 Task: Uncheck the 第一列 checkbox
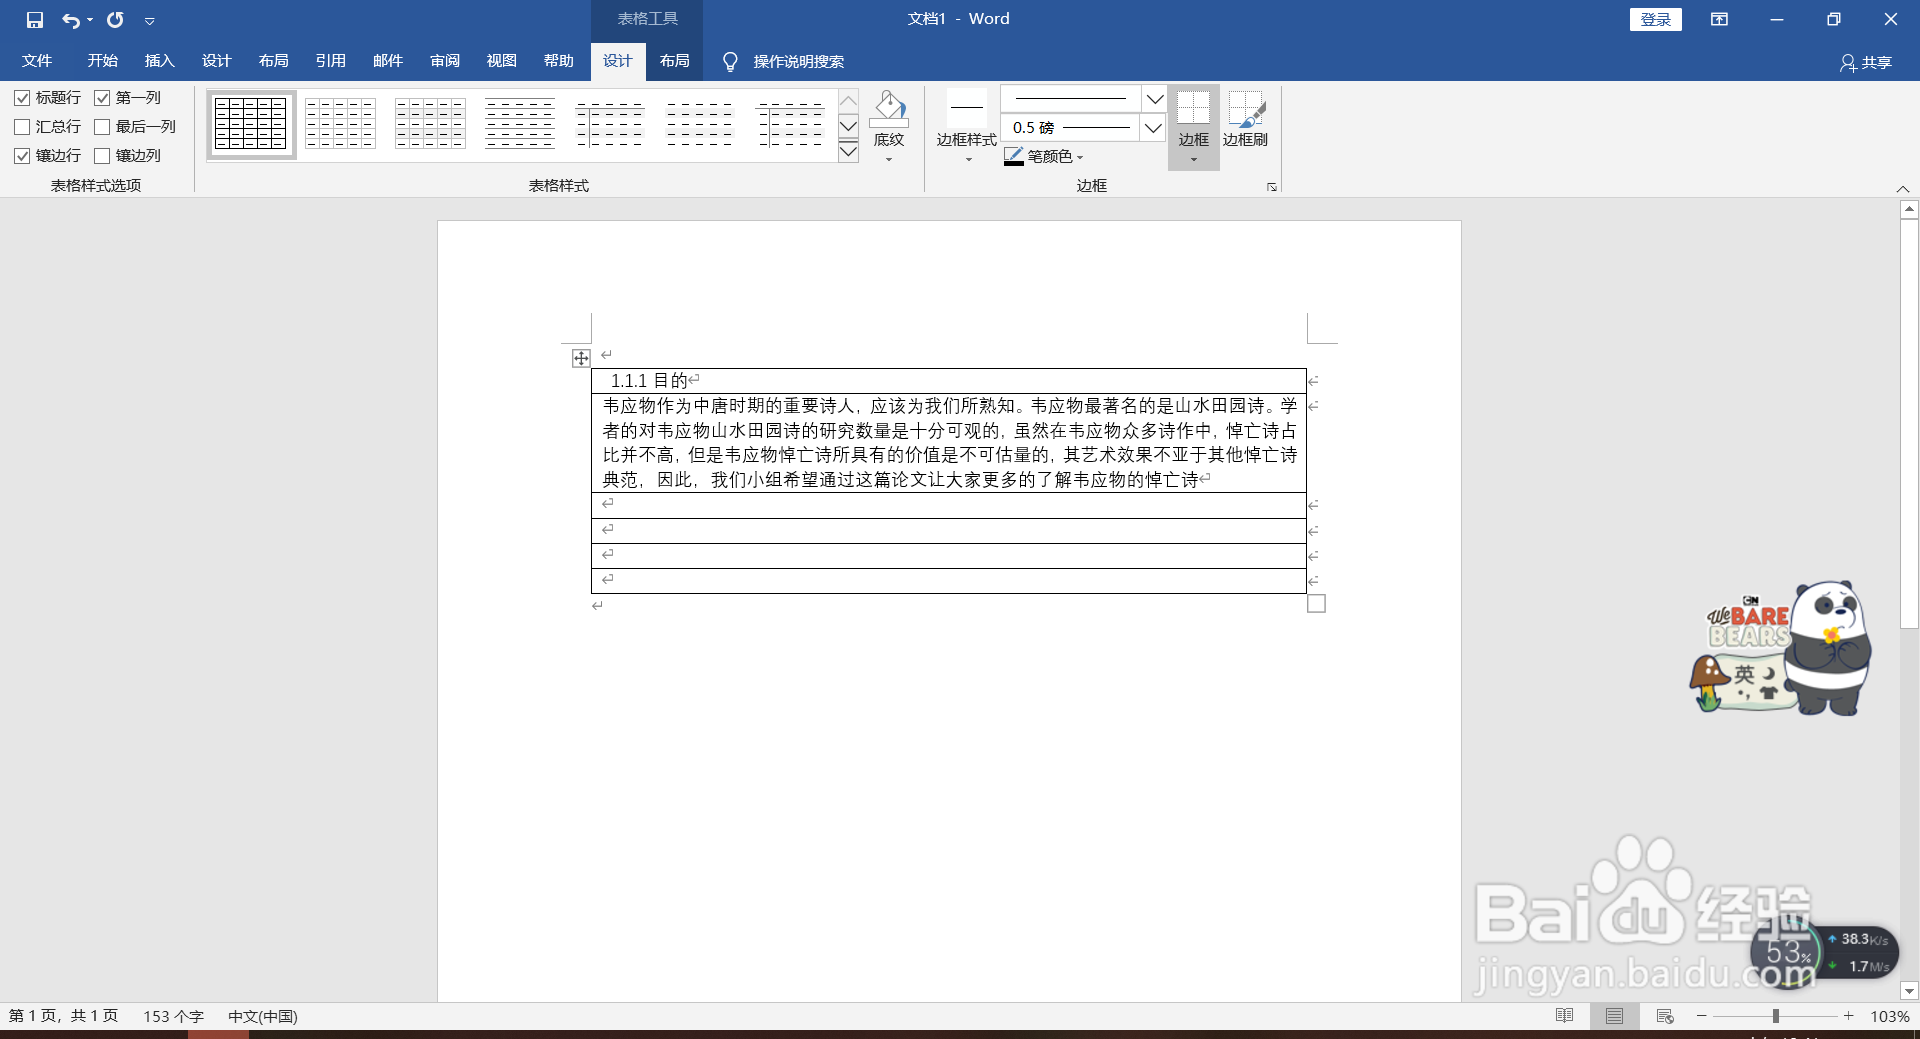pyautogui.click(x=102, y=98)
